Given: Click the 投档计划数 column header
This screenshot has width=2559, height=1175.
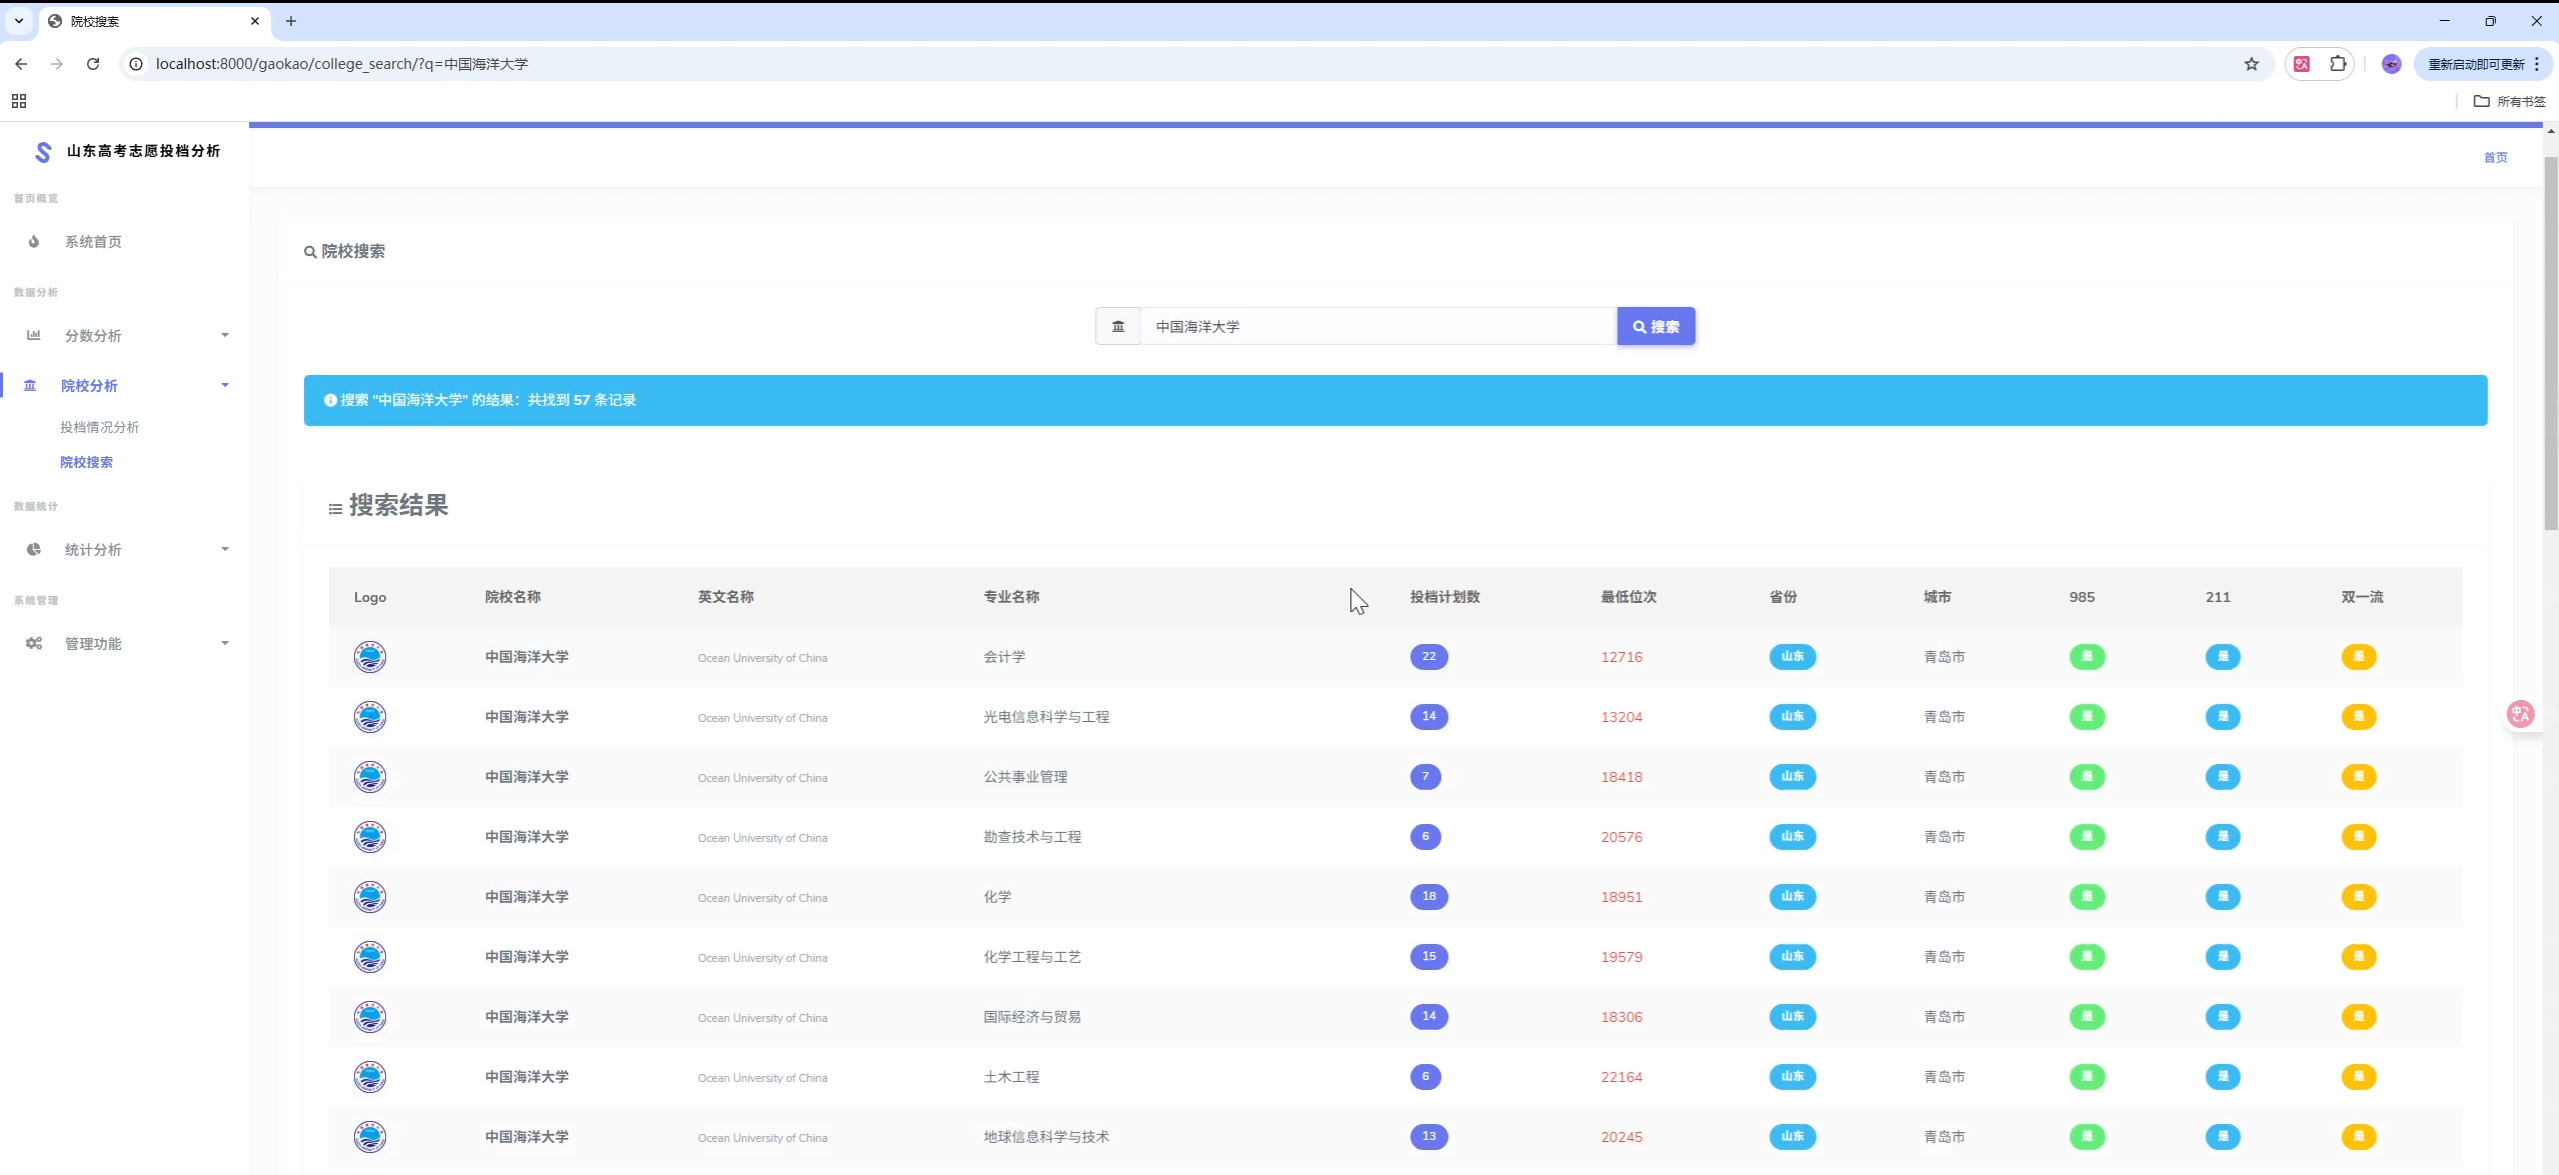Looking at the screenshot, I should coord(1445,597).
